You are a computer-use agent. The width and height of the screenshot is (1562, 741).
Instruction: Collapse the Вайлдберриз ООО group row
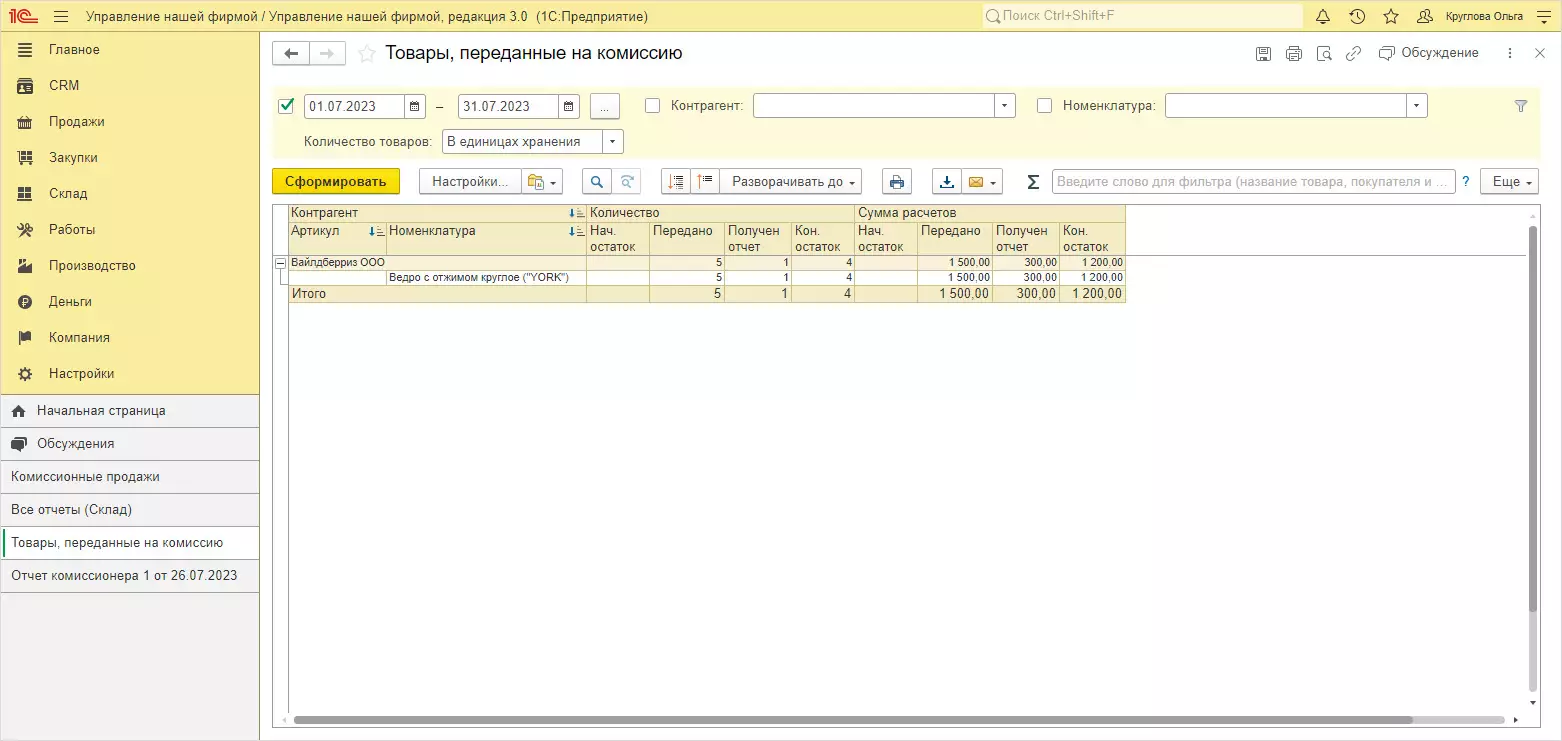coord(280,263)
